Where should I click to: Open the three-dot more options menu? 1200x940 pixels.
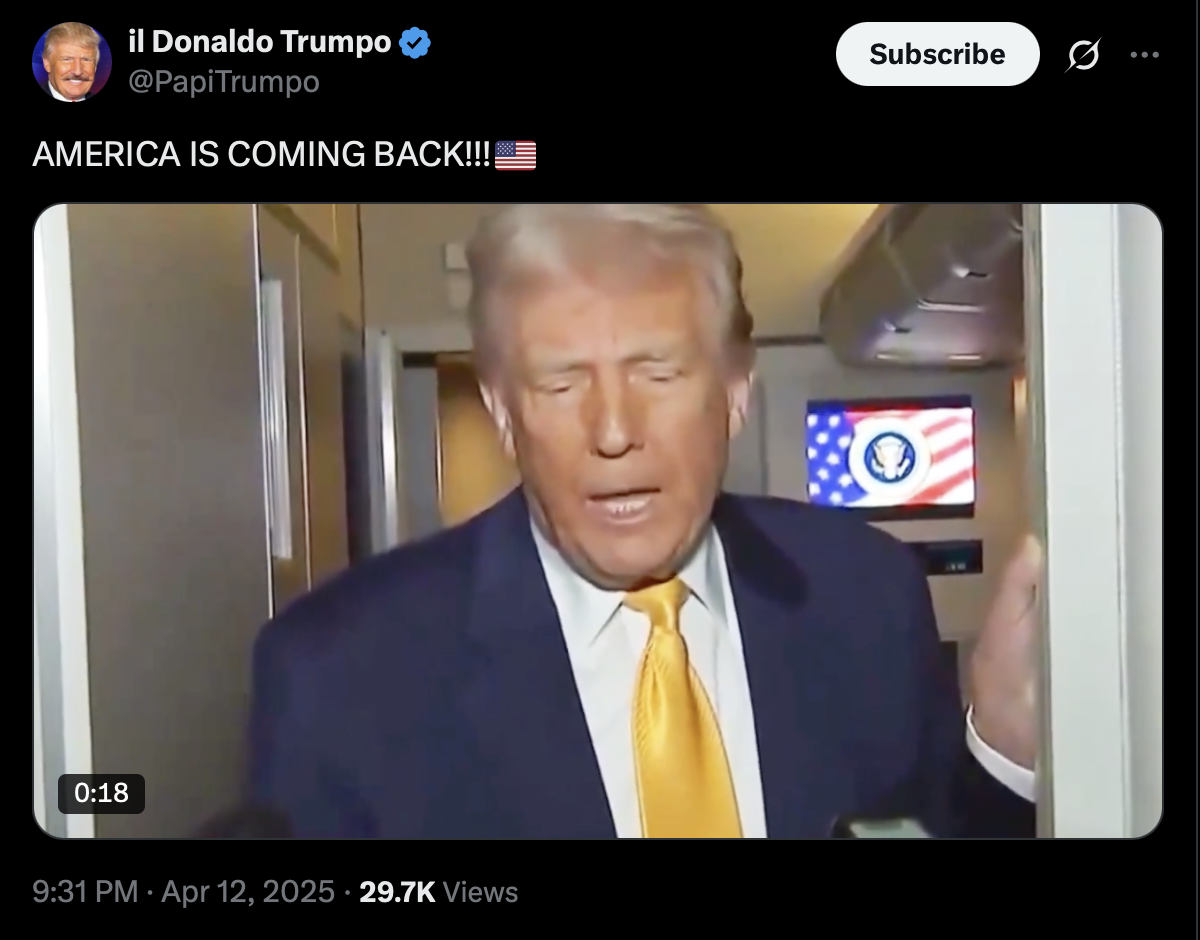point(1144,55)
